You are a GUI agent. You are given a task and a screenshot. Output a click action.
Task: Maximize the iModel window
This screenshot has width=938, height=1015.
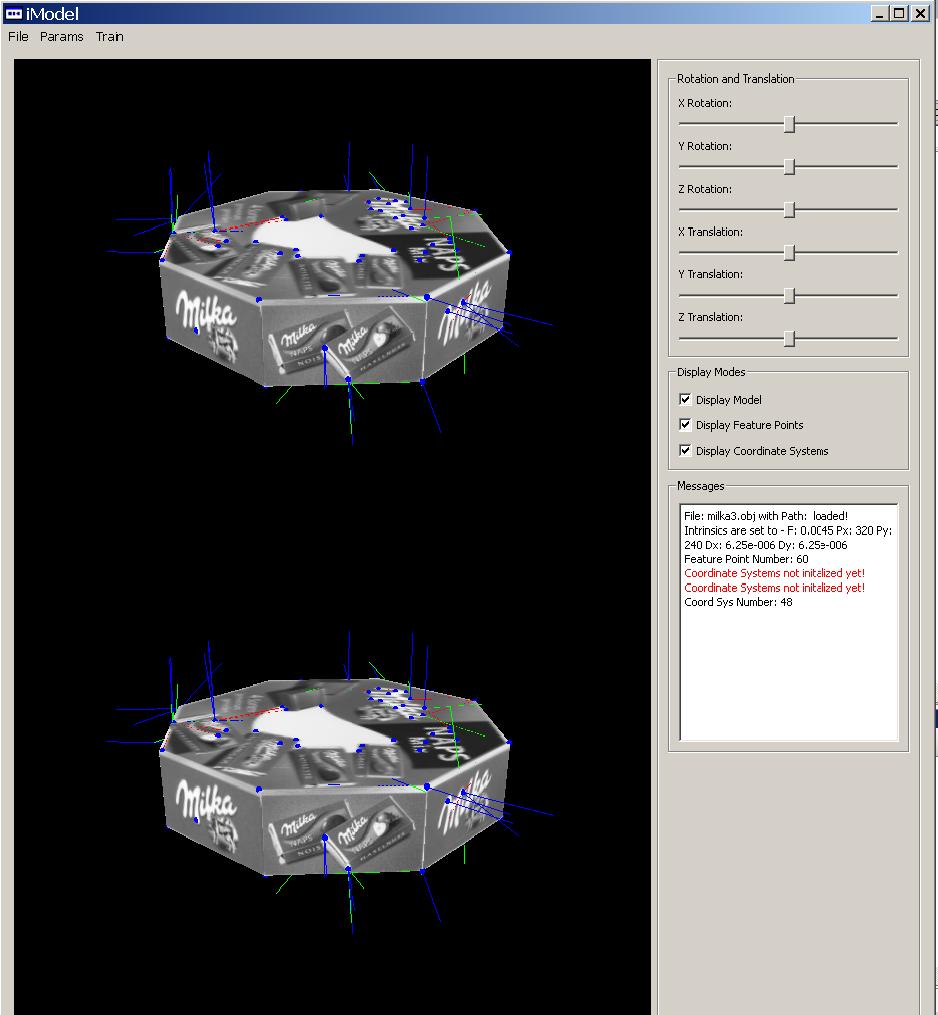[899, 14]
